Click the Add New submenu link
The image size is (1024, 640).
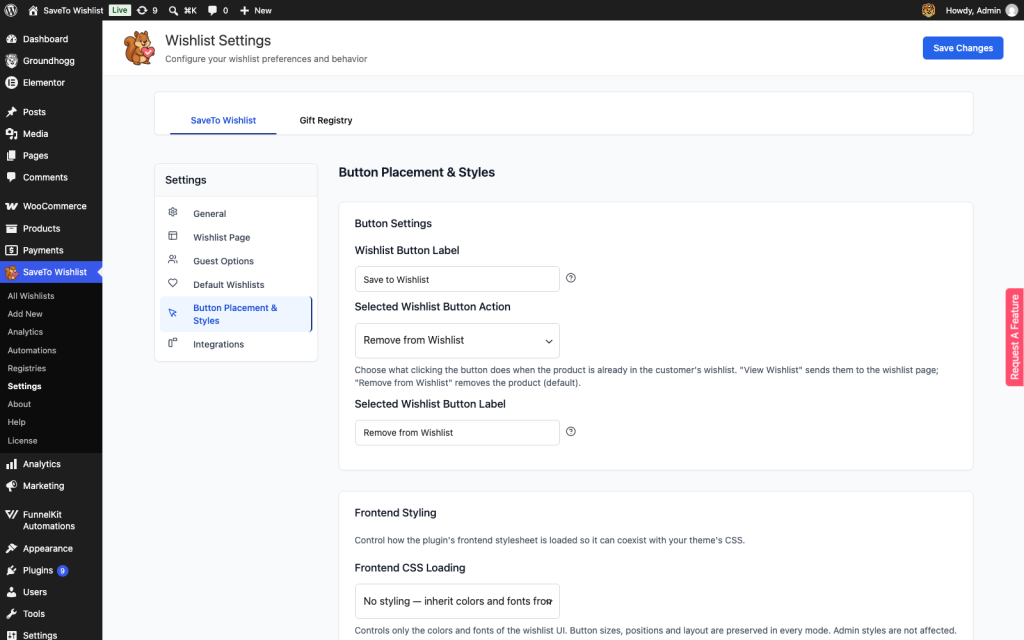point(25,314)
